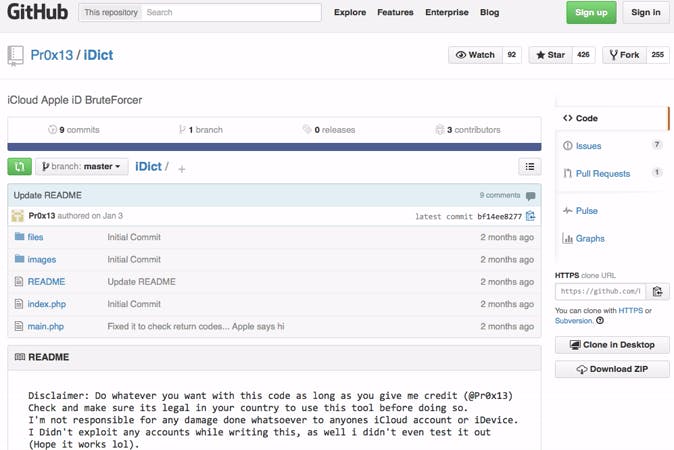This screenshot has height=450, width=674.
Task: Click the main.php file icon
Action: (19, 326)
